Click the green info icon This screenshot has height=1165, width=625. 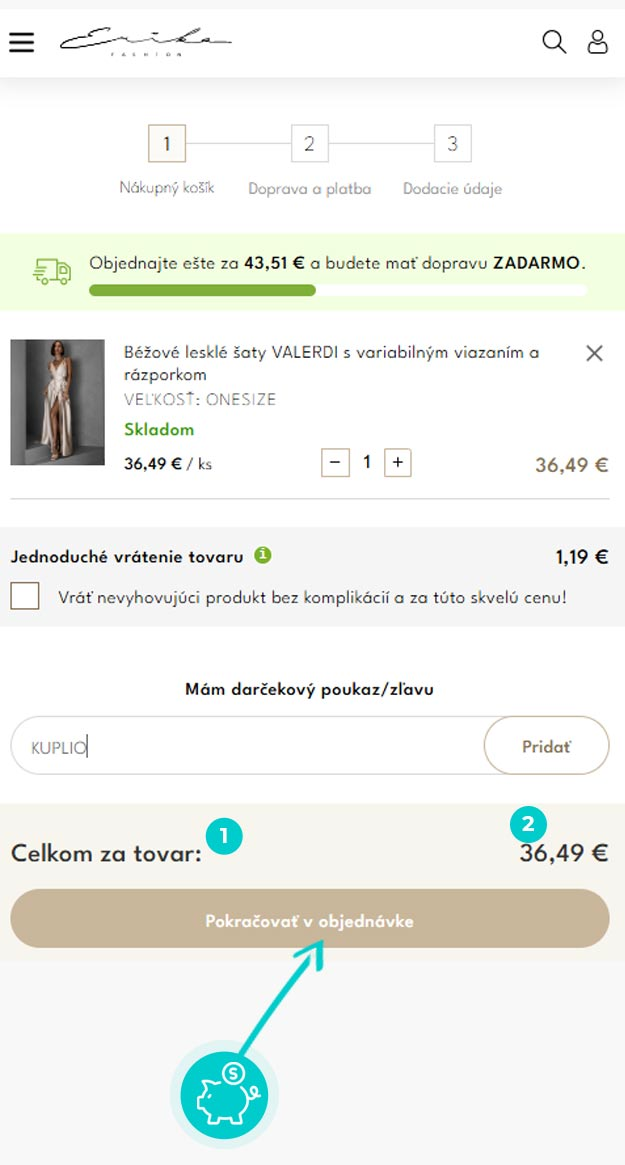point(262,555)
